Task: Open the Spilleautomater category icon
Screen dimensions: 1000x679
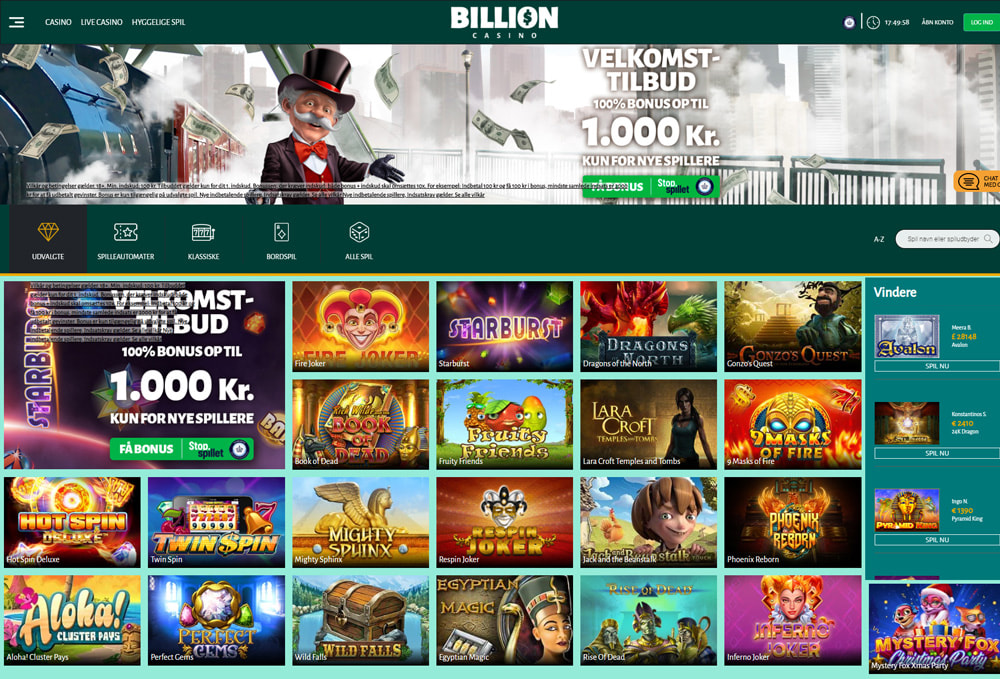Action: [126, 232]
